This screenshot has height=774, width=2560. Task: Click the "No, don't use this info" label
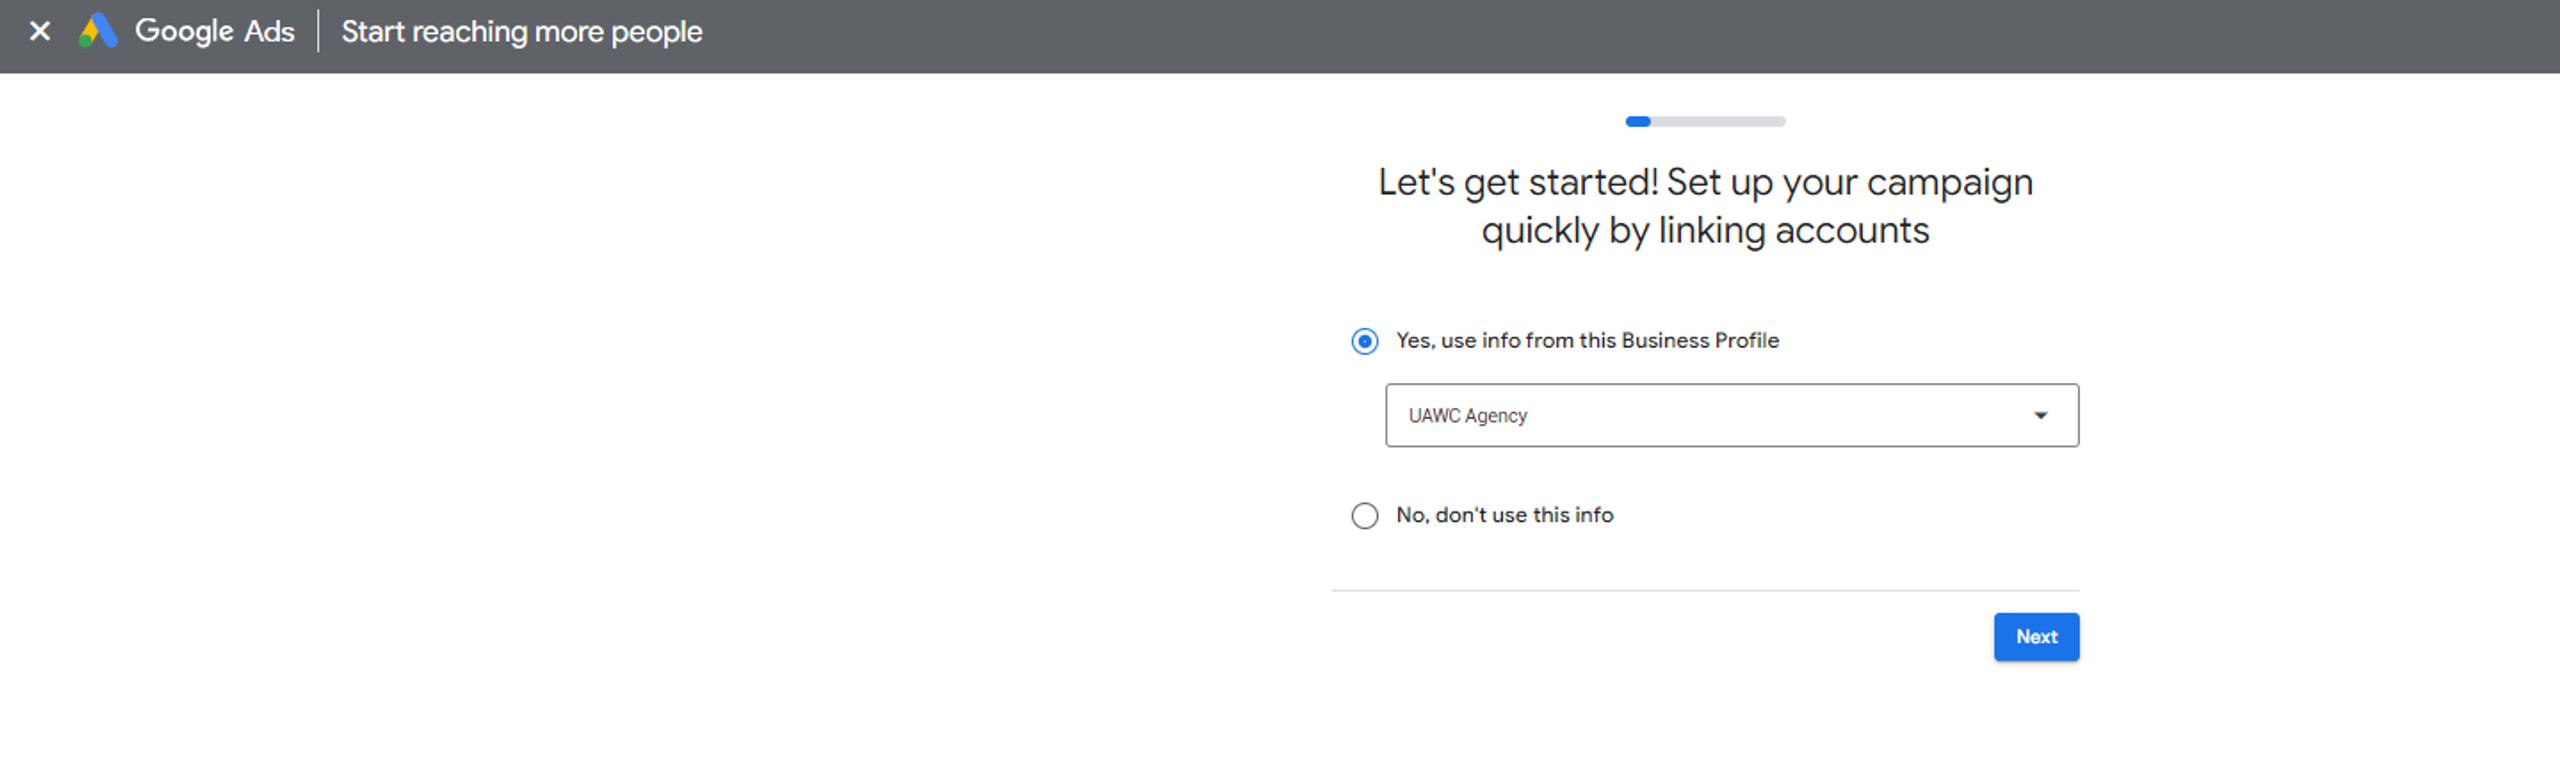pyautogui.click(x=1504, y=515)
